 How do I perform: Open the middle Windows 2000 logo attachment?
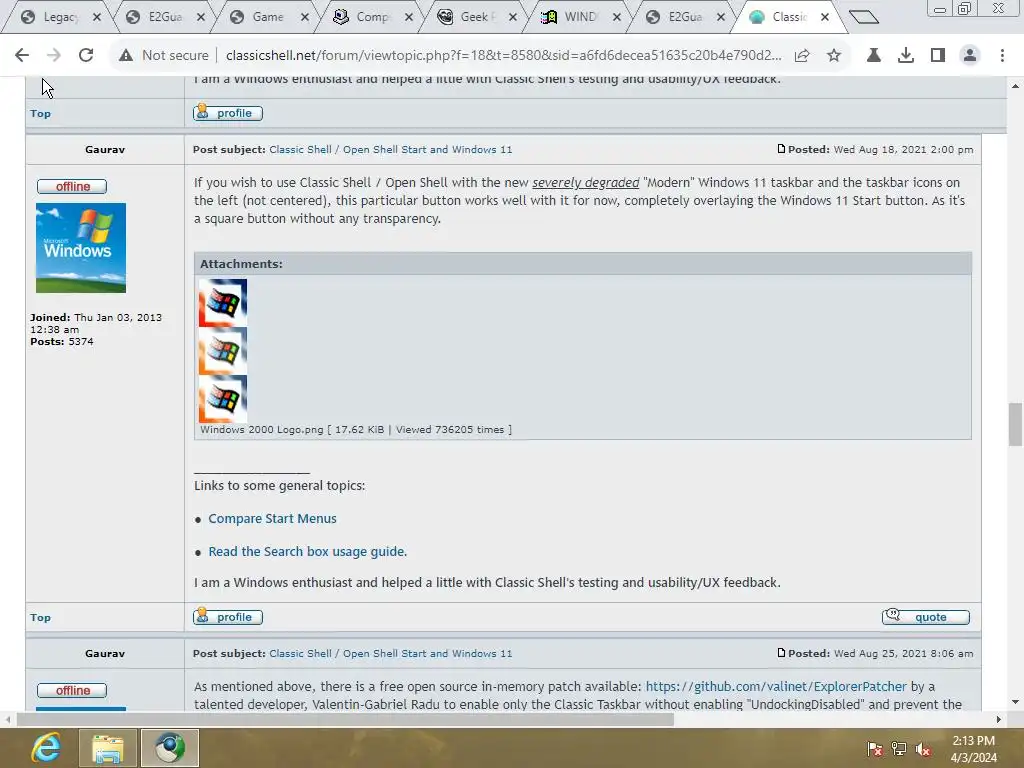223,351
